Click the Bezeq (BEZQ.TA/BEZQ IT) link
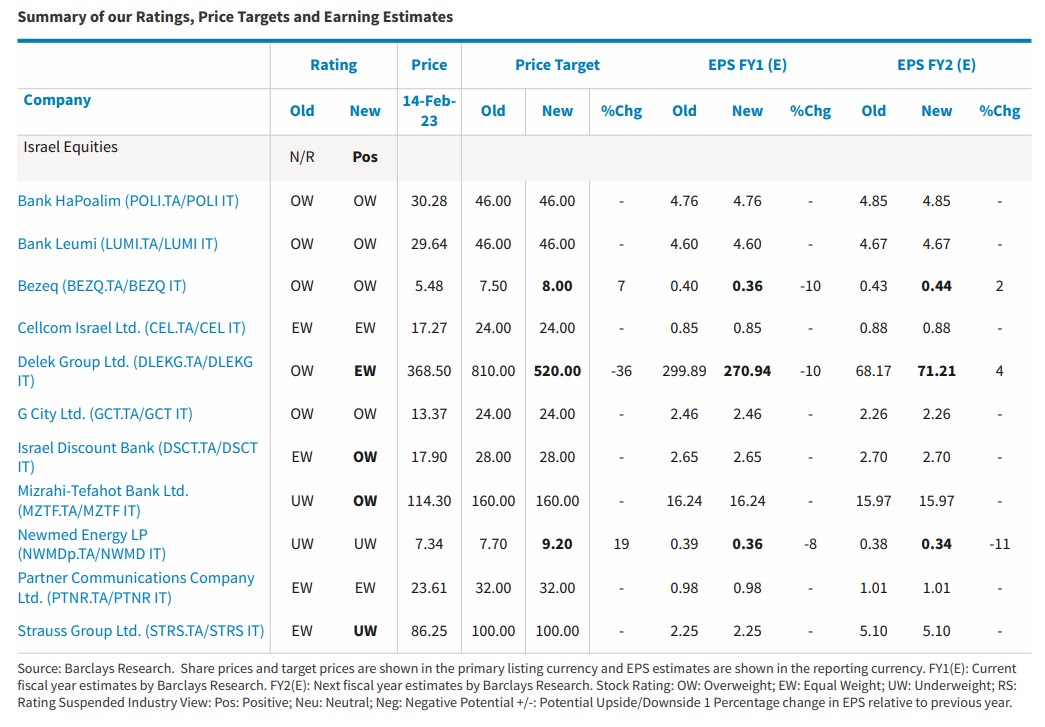This screenshot has height=727, width=1045. coord(101,286)
